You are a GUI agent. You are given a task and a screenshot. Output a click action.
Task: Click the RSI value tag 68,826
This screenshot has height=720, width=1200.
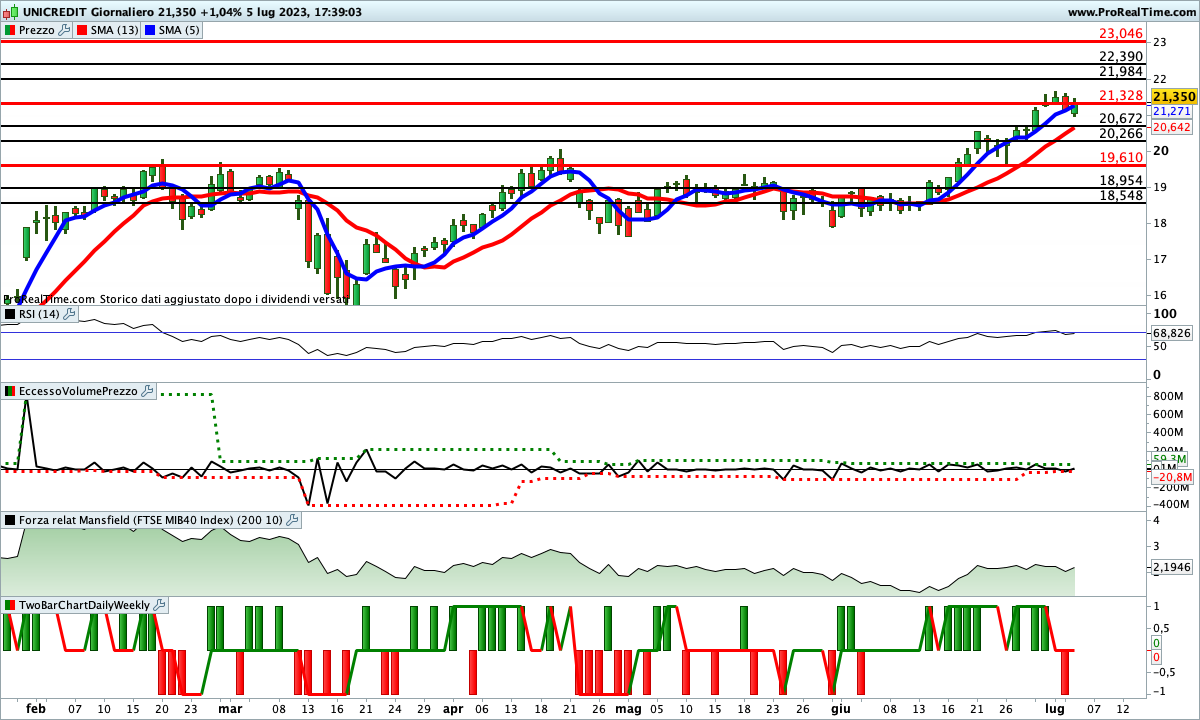pos(1172,332)
